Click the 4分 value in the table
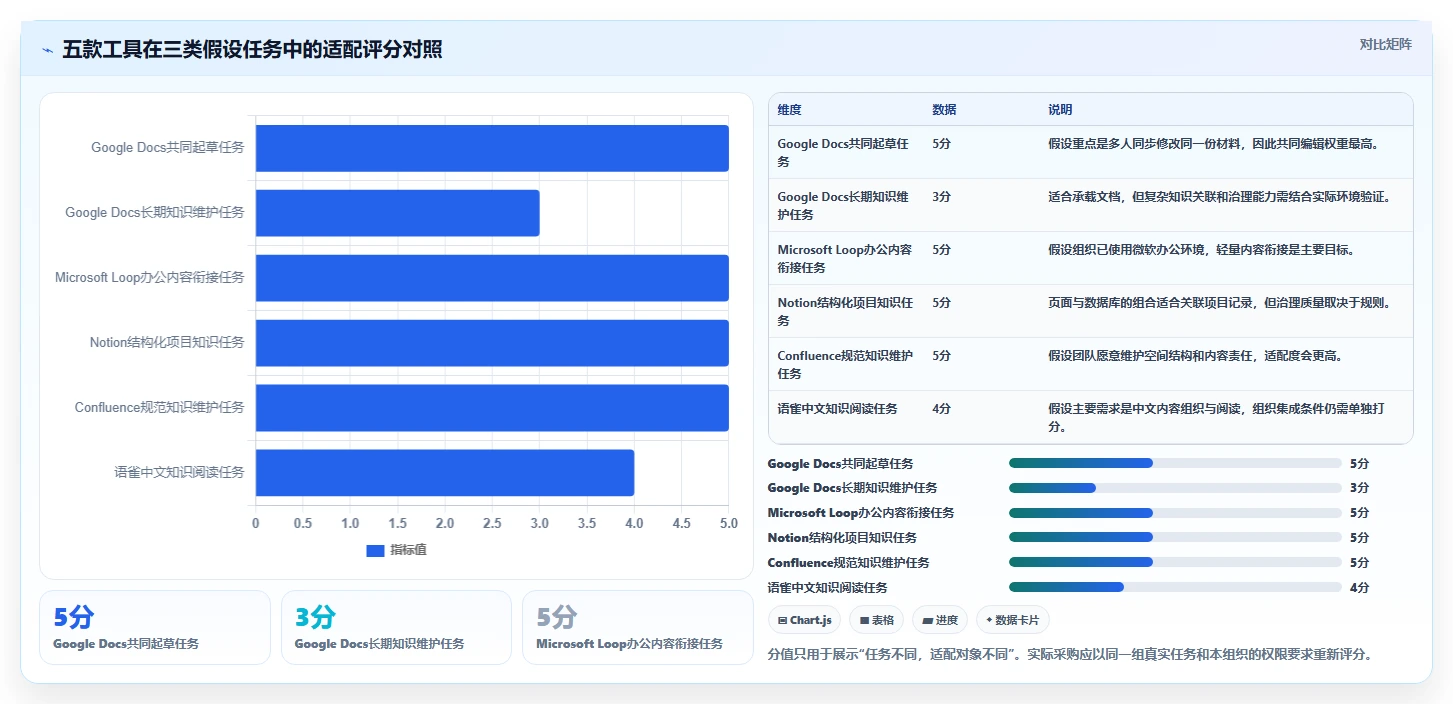Viewport: 1453px width, 704px height. point(941,408)
